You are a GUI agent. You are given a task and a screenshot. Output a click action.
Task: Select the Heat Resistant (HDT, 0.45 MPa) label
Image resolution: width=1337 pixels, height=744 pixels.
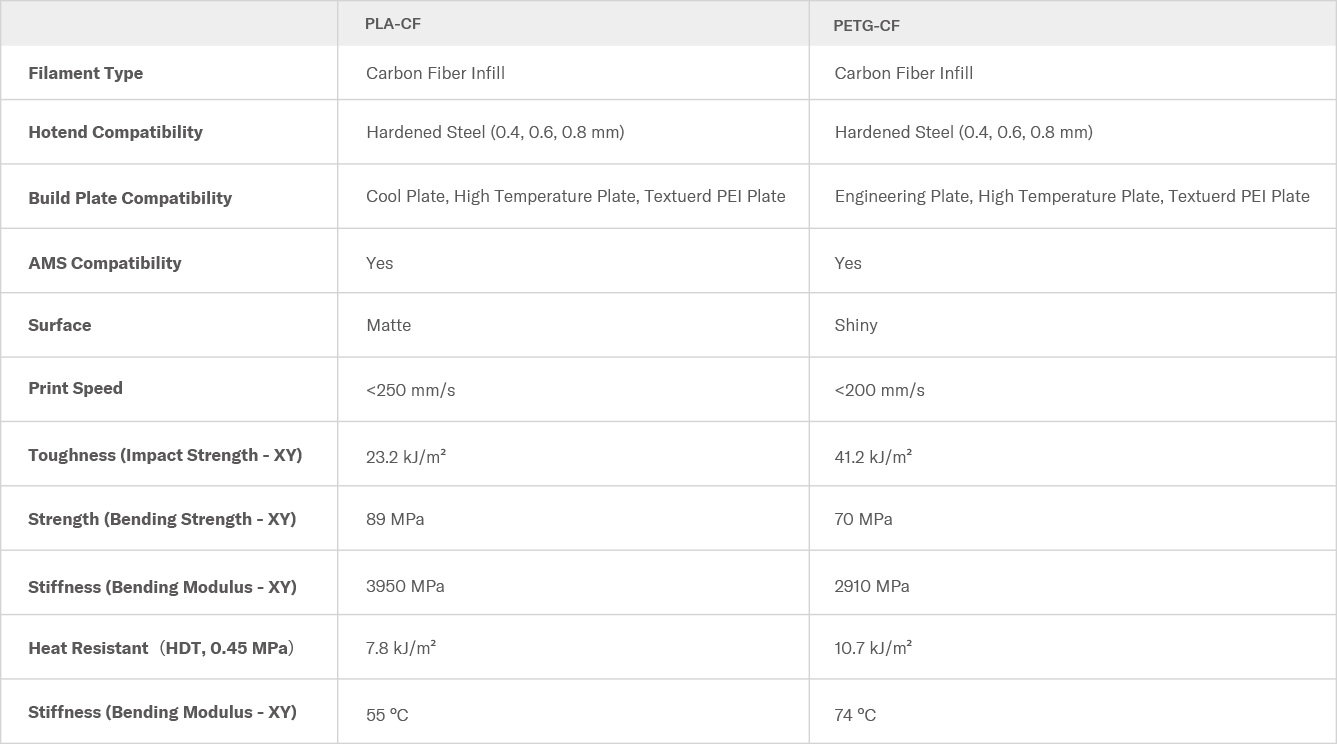(161, 648)
